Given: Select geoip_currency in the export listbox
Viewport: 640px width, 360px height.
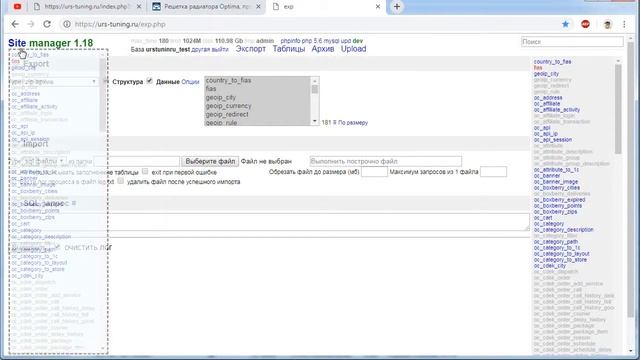Looking at the screenshot, I should pos(229,106).
